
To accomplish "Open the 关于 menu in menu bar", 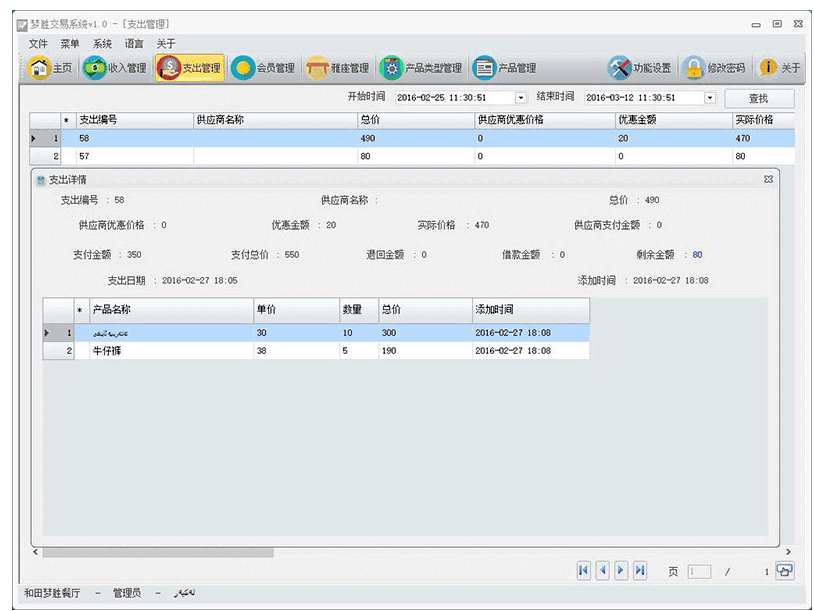I will (166, 44).
